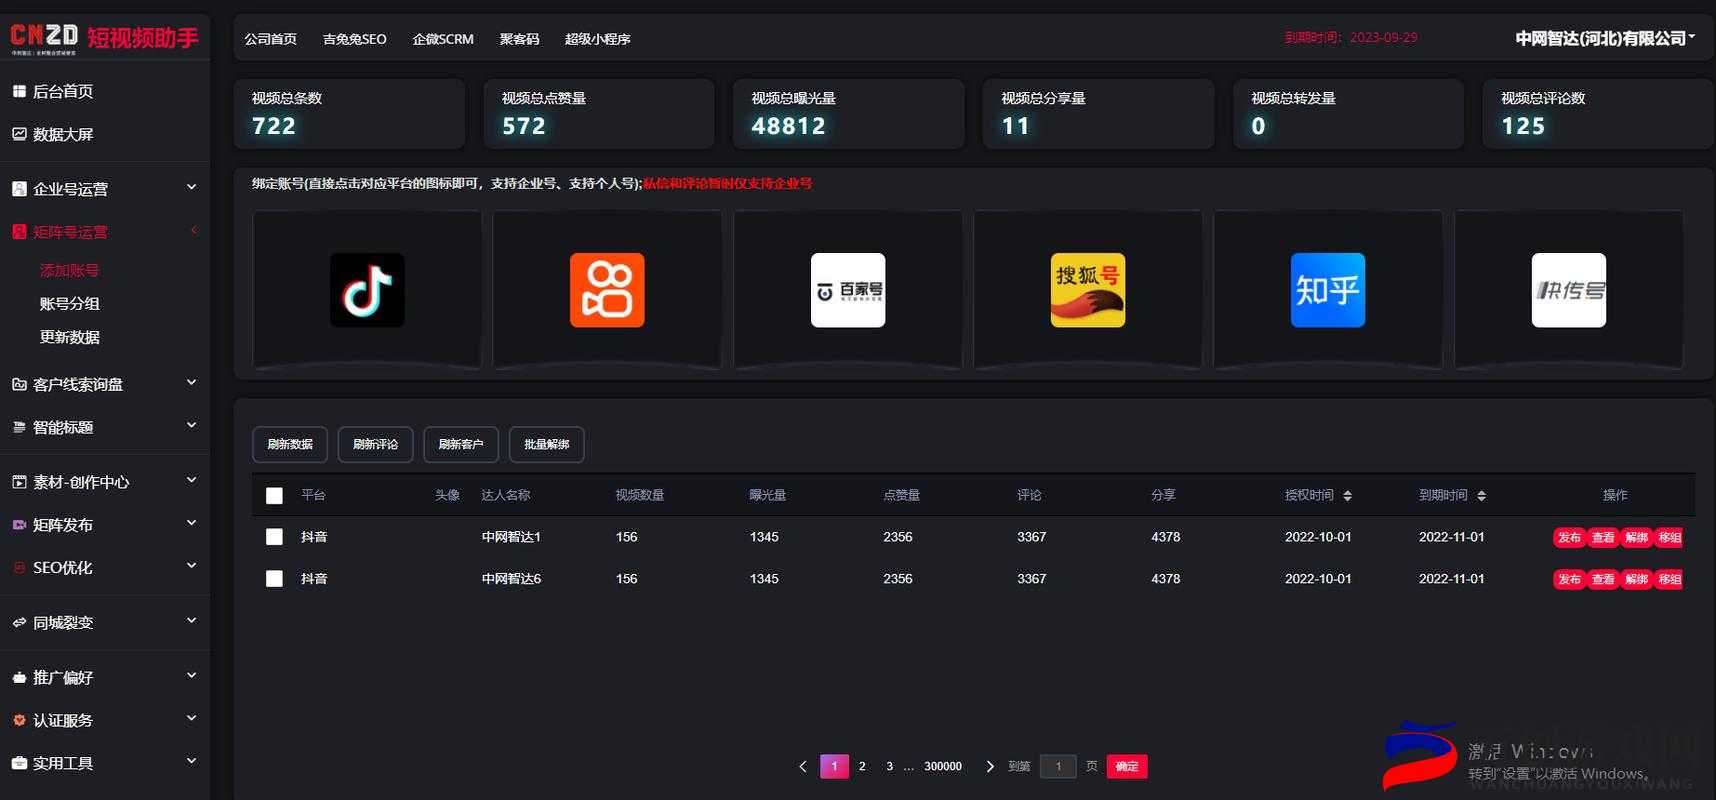Click the 实用工具 briefcase icon
Image resolution: width=1716 pixels, height=800 pixels.
[x=19, y=763]
